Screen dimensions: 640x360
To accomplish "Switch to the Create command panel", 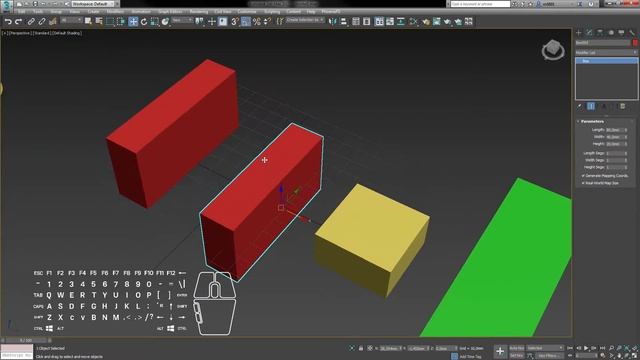I will (x=579, y=33).
